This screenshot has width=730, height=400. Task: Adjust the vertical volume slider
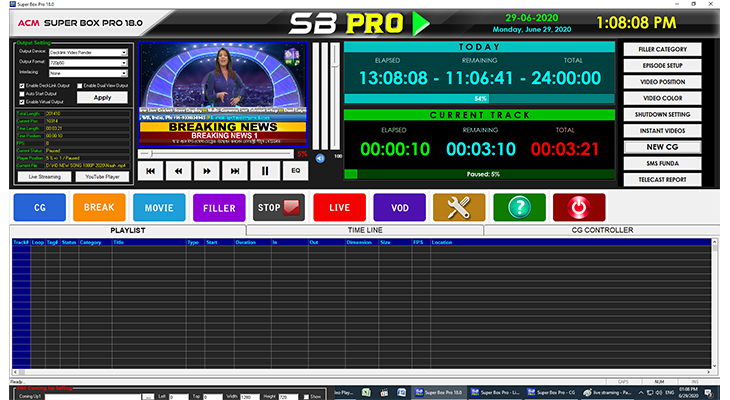(335, 95)
